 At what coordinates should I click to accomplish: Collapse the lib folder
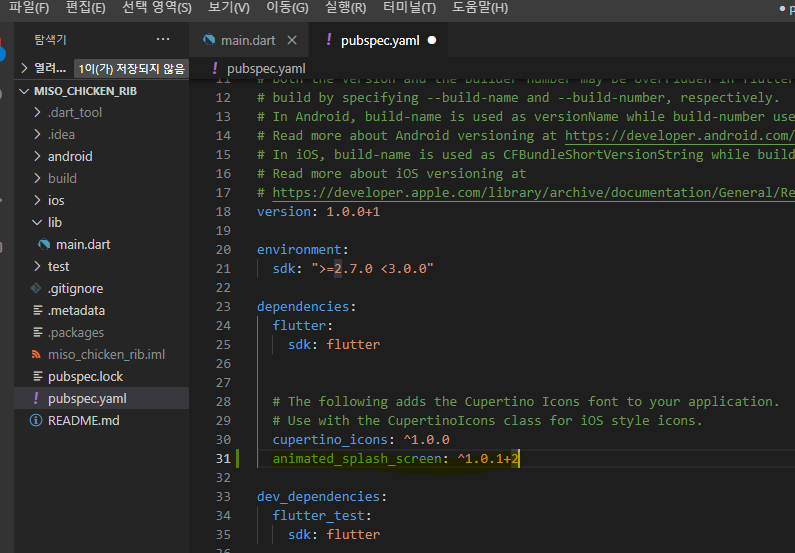tap(37, 223)
